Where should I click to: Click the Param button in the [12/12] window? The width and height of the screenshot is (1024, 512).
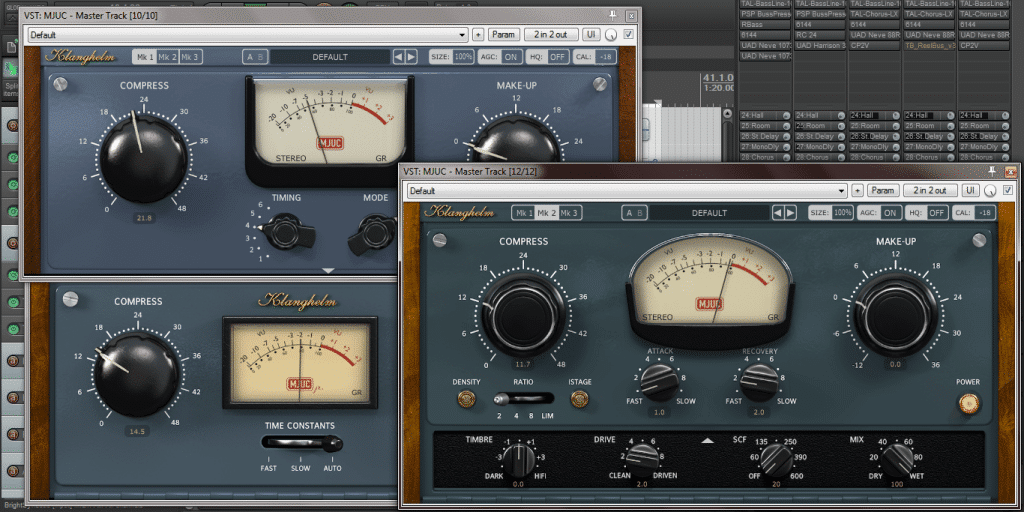click(882, 191)
